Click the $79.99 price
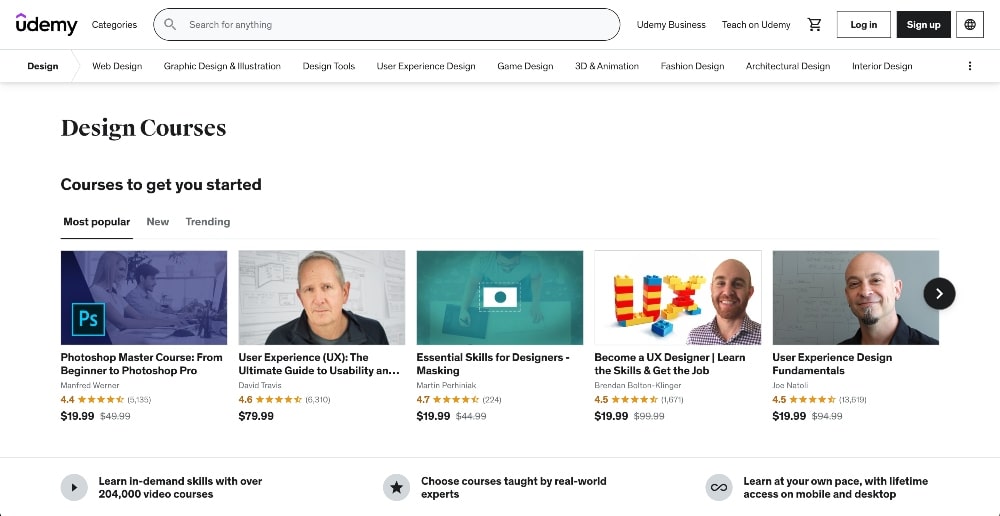This screenshot has width=1000, height=516. 256,416
